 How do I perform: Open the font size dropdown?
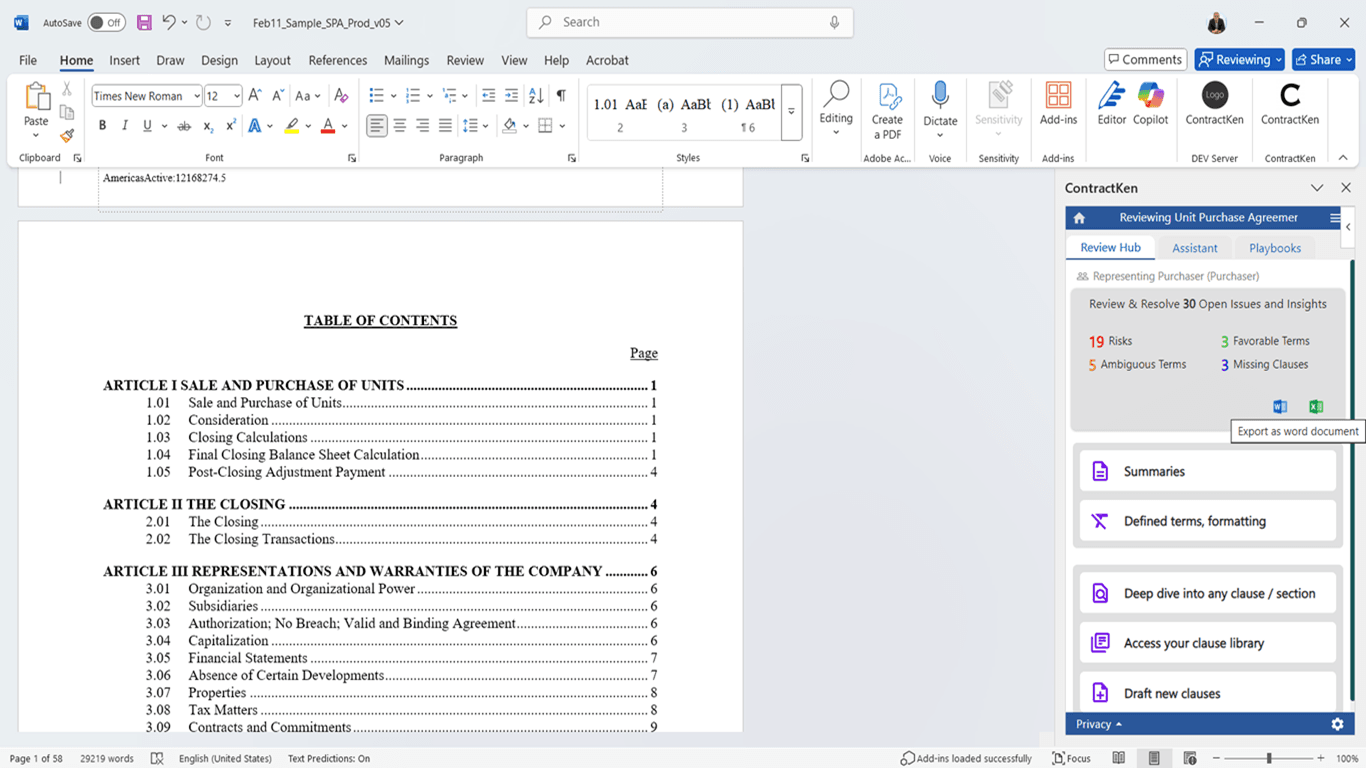tap(237, 96)
